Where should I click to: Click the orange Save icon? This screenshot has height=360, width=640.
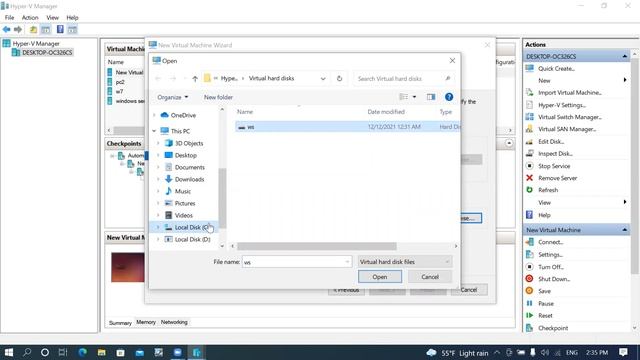pos(529,291)
